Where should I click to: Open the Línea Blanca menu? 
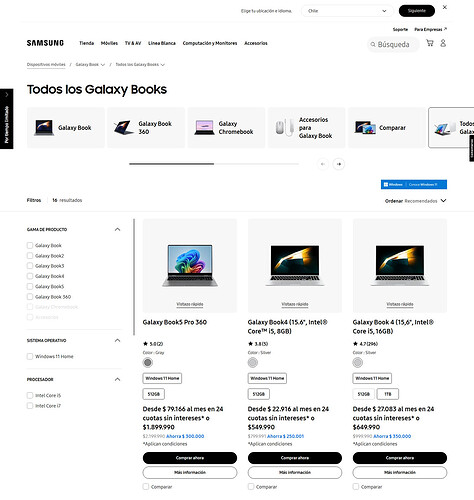click(162, 43)
